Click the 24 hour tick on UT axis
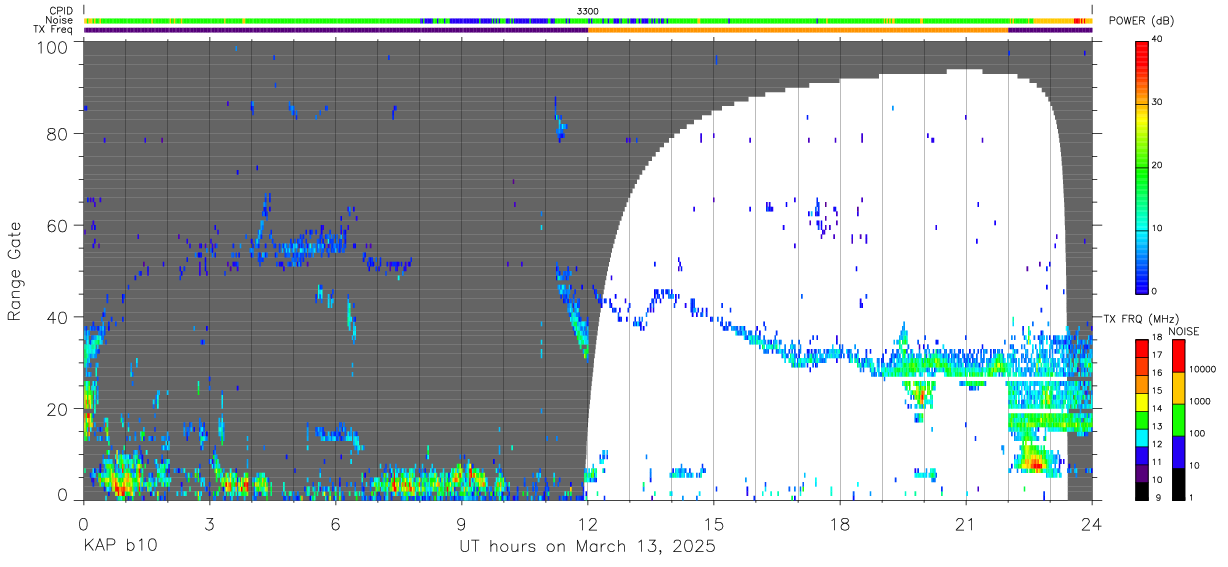 pyautogui.click(x=1092, y=523)
